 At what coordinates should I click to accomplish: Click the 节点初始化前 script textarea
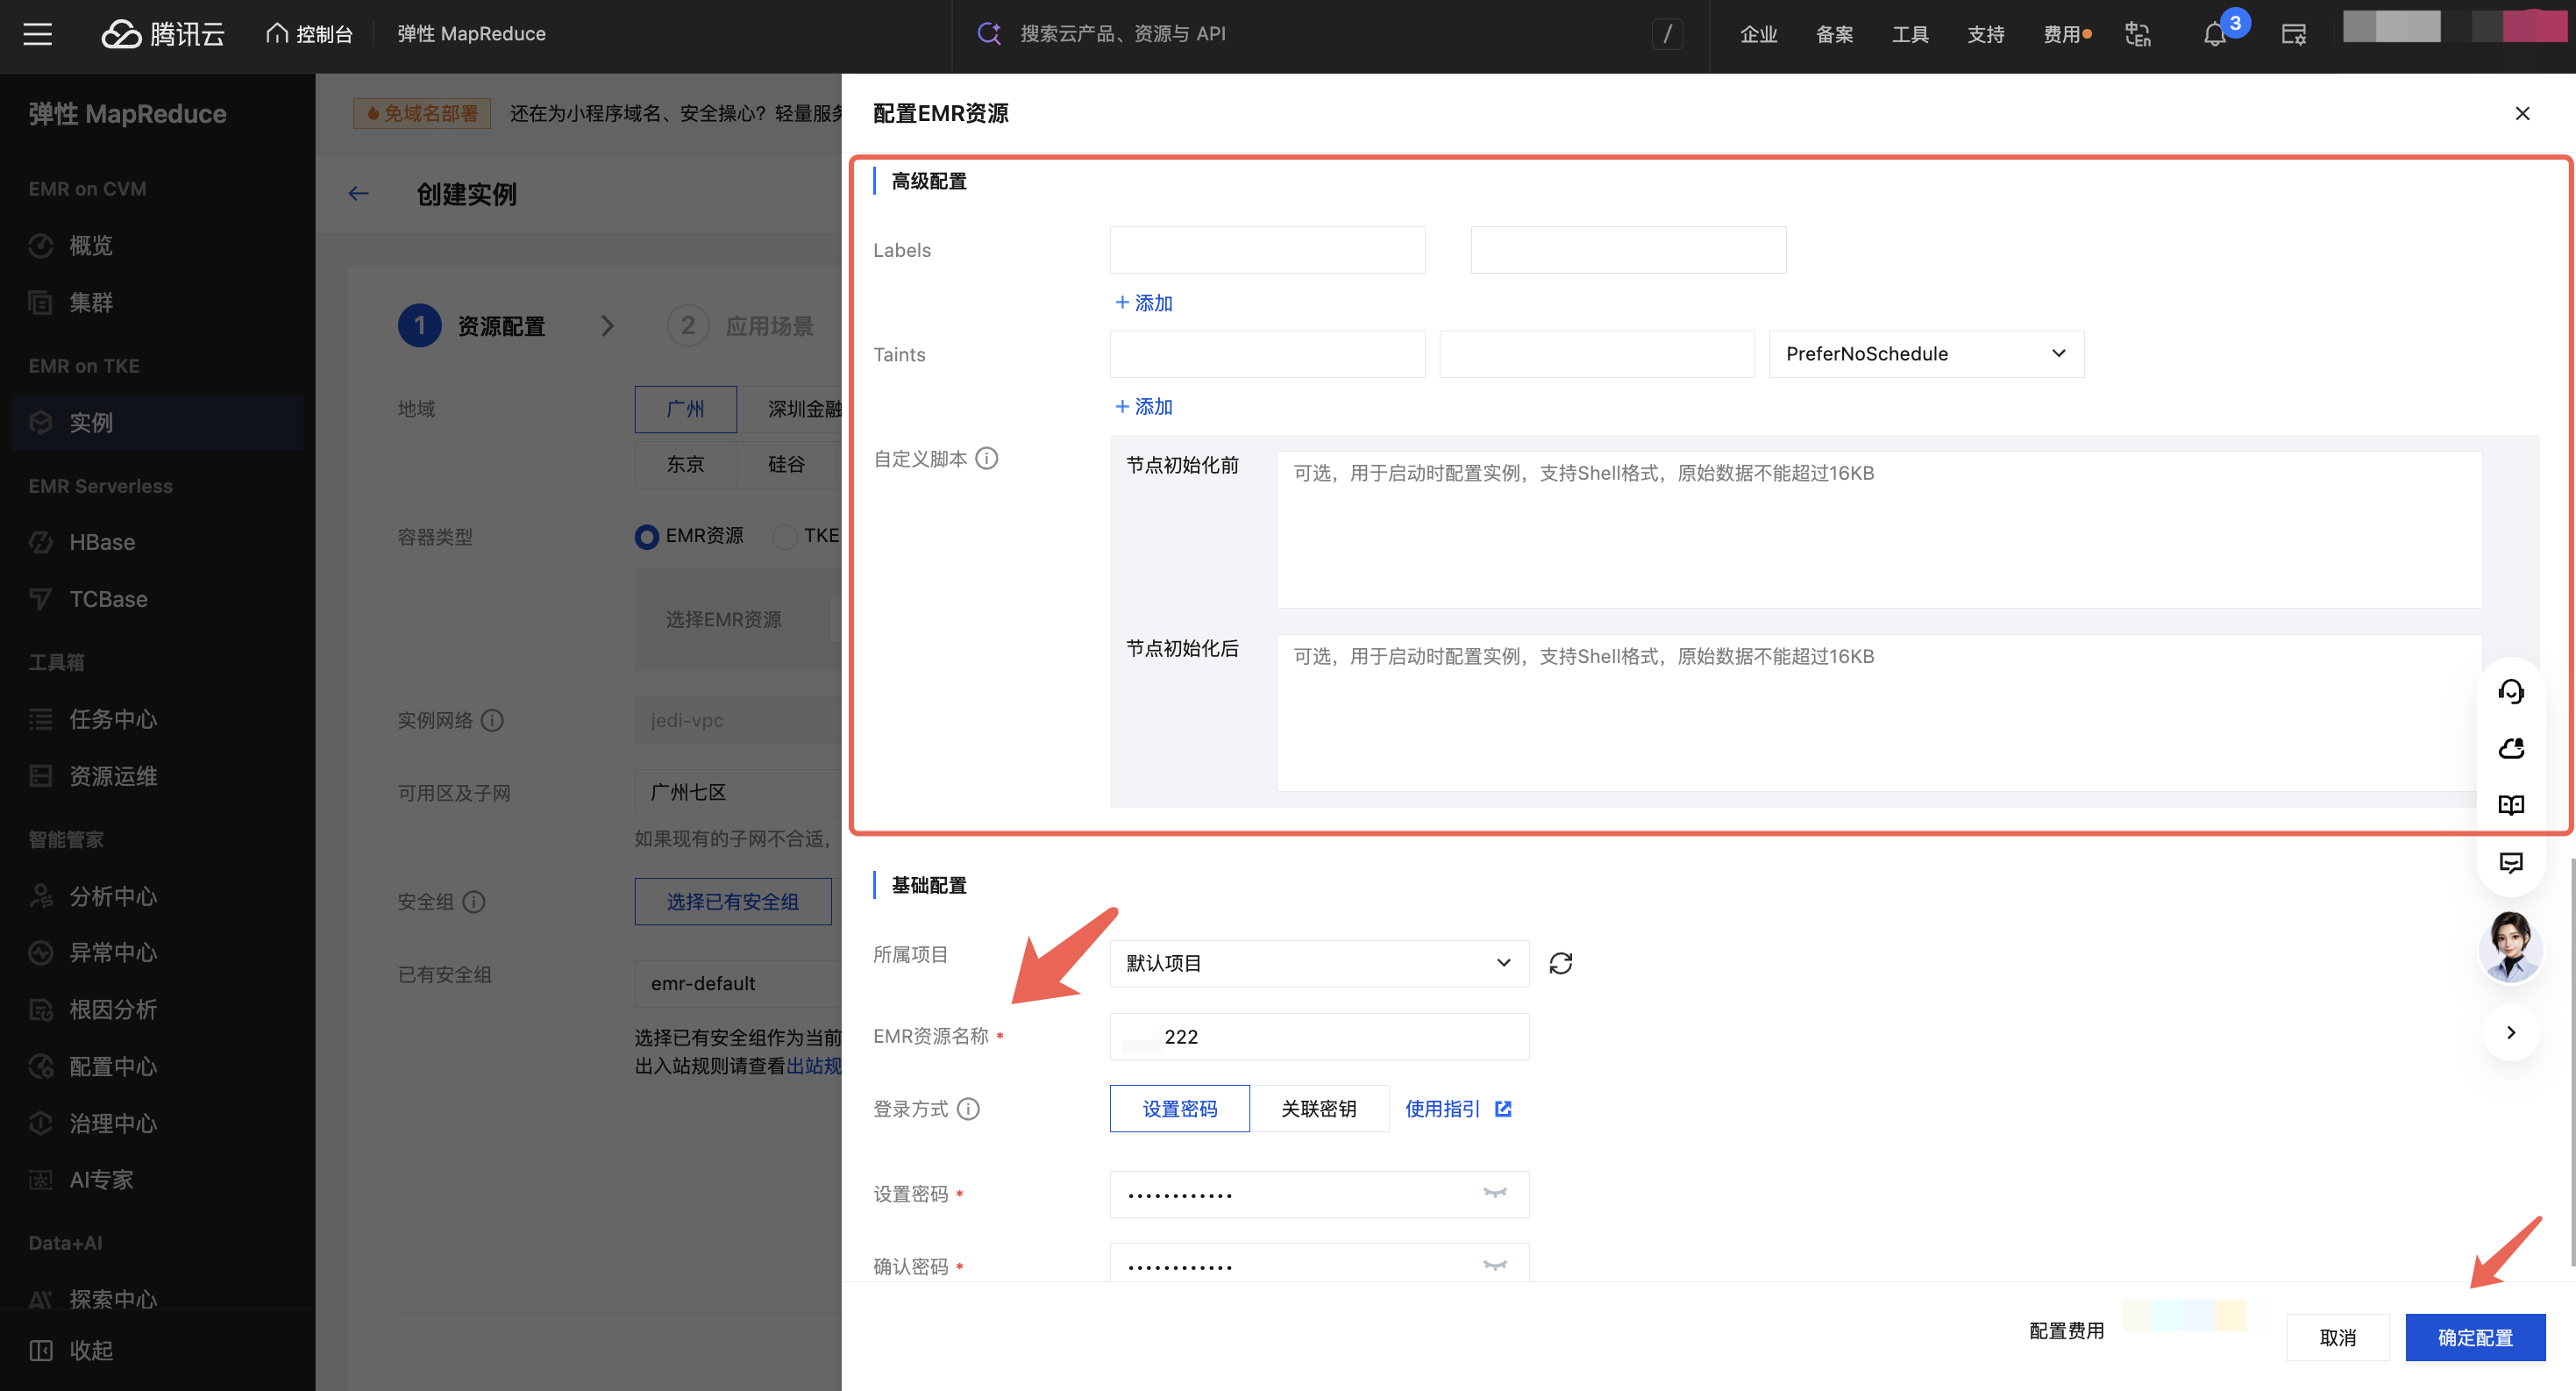(1879, 529)
